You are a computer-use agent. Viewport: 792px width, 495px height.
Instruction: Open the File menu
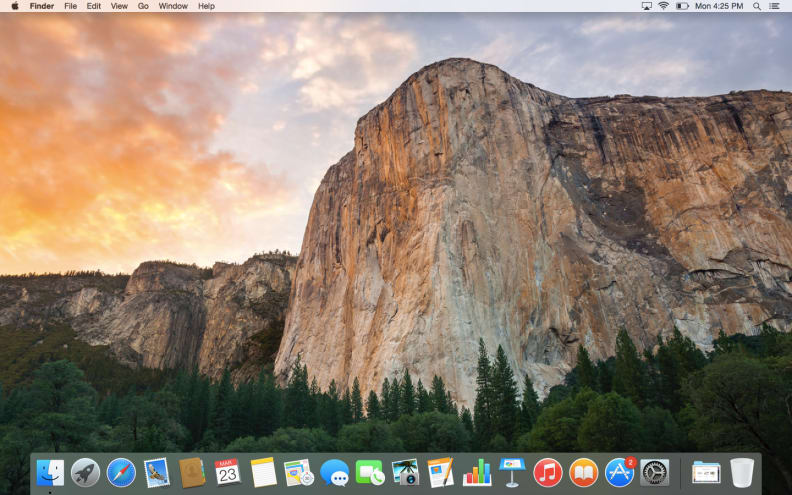click(71, 6)
